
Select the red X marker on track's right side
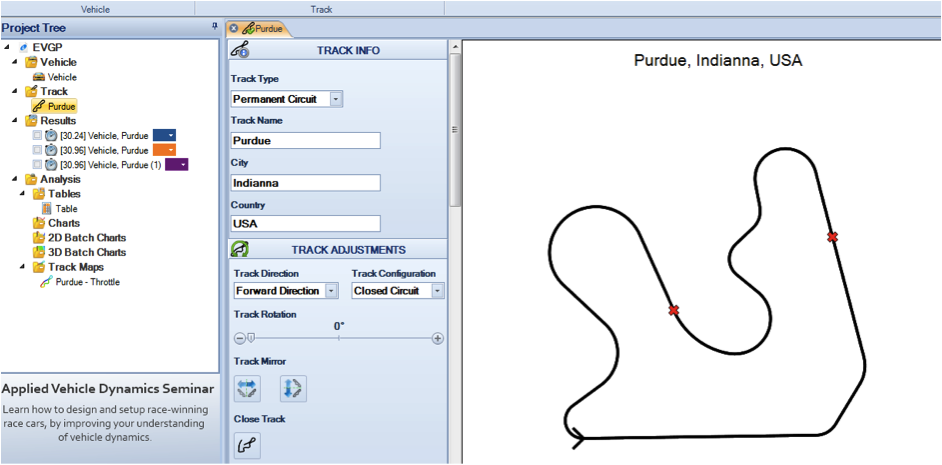point(832,237)
